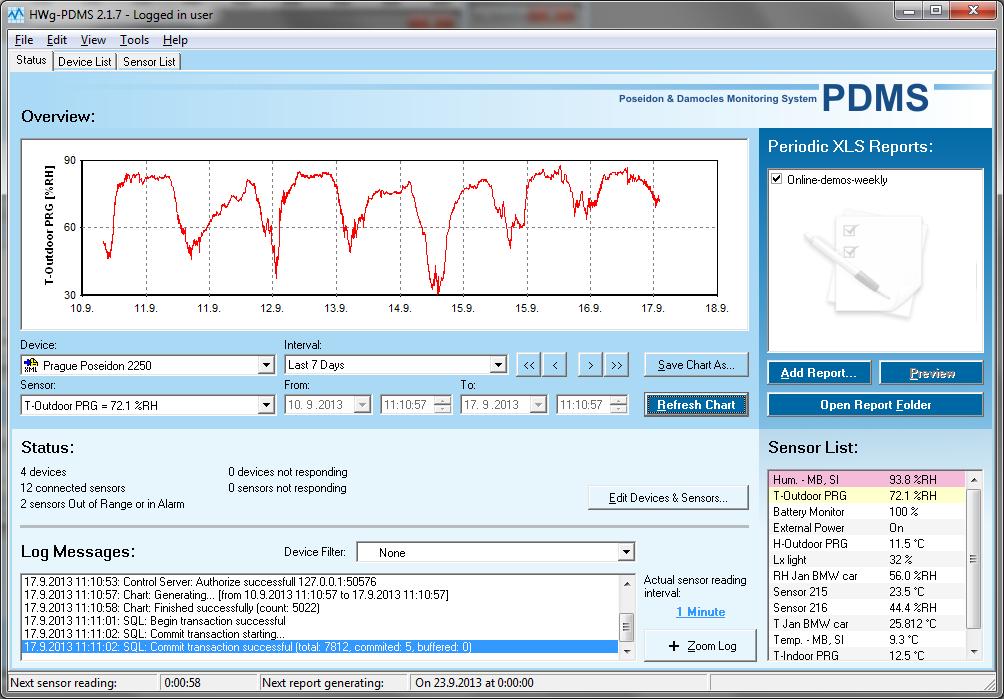The height and width of the screenshot is (699, 1004).
Task: Select 'RH Jan BMW car' sensor row
Action: click(867, 575)
